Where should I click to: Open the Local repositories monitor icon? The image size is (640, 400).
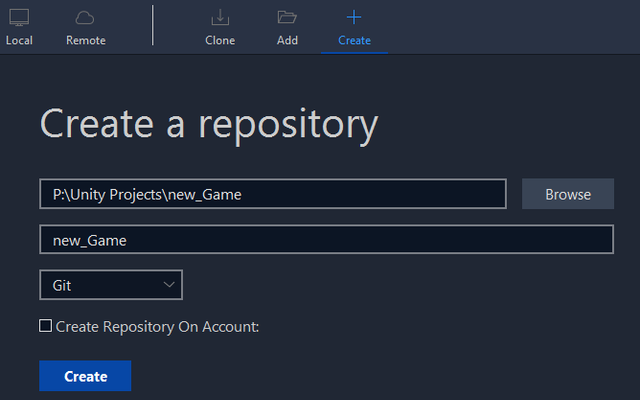pos(19,18)
